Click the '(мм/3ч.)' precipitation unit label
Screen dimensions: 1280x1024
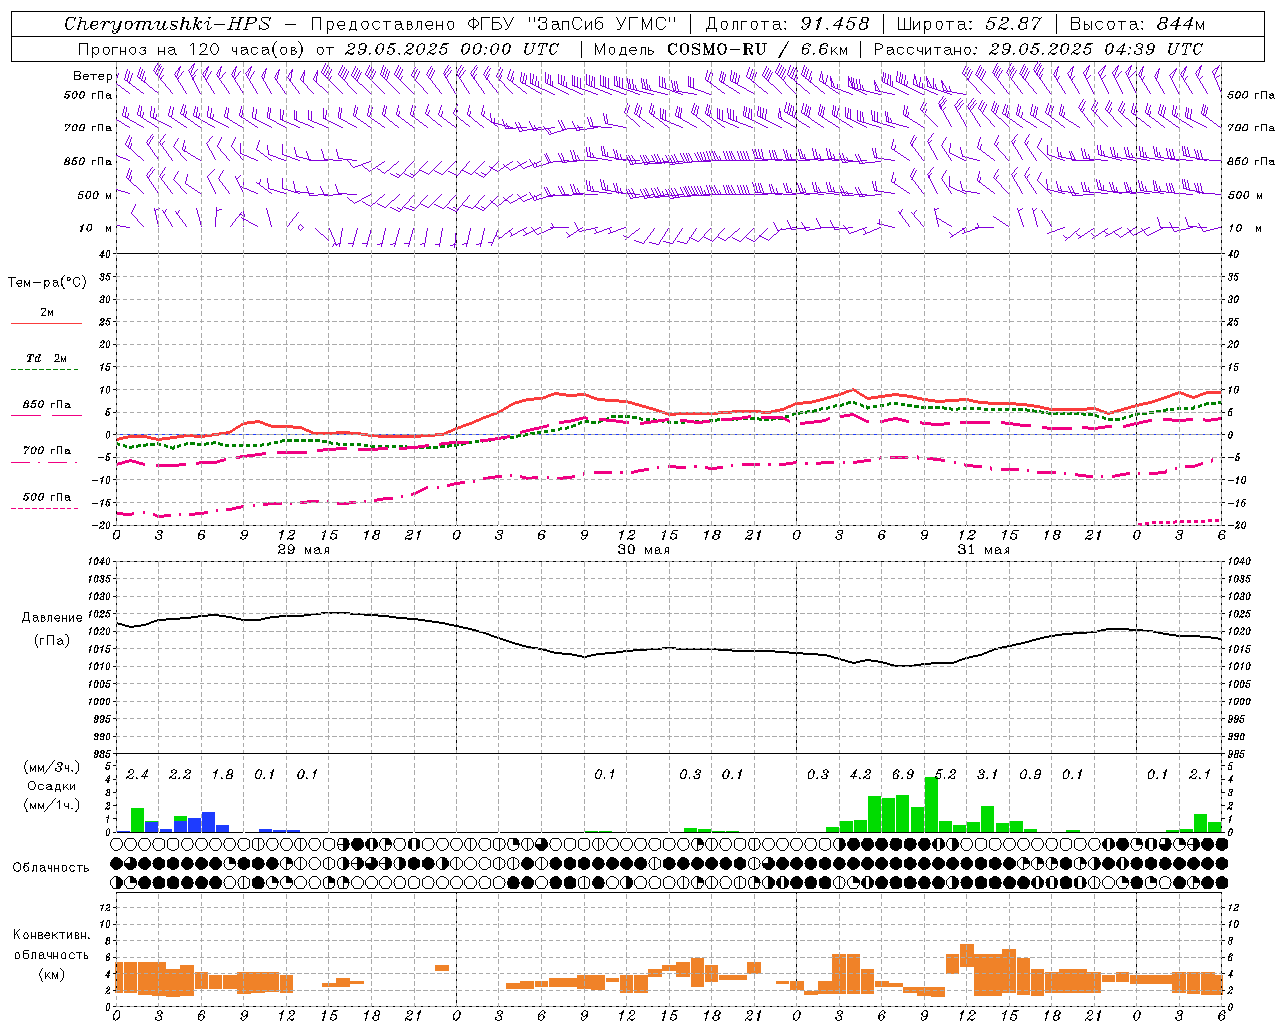coord(52,767)
